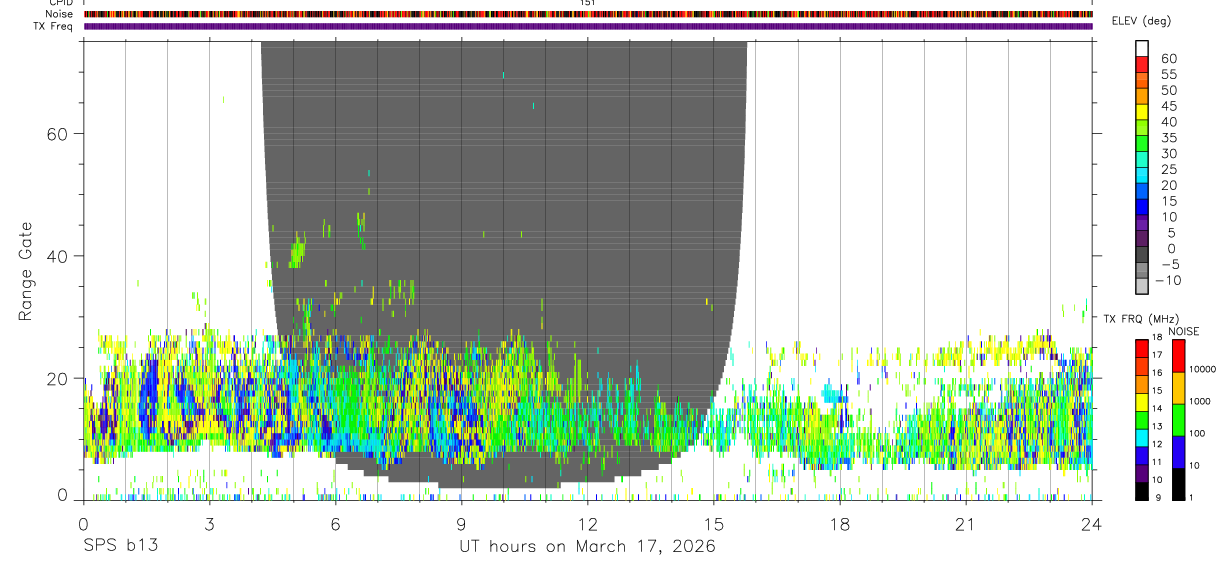Image resolution: width=1228 pixels, height=567 pixels.
Task: Click the purple TX Freq strip above plot
Action: tap(588, 26)
